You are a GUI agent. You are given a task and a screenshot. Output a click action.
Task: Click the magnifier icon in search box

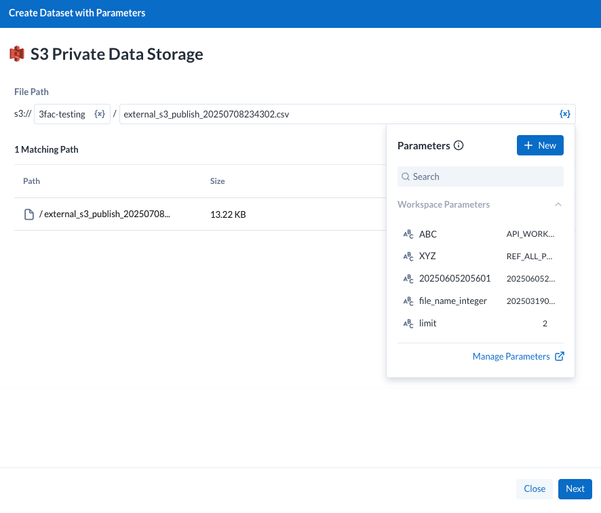click(x=406, y=176)
